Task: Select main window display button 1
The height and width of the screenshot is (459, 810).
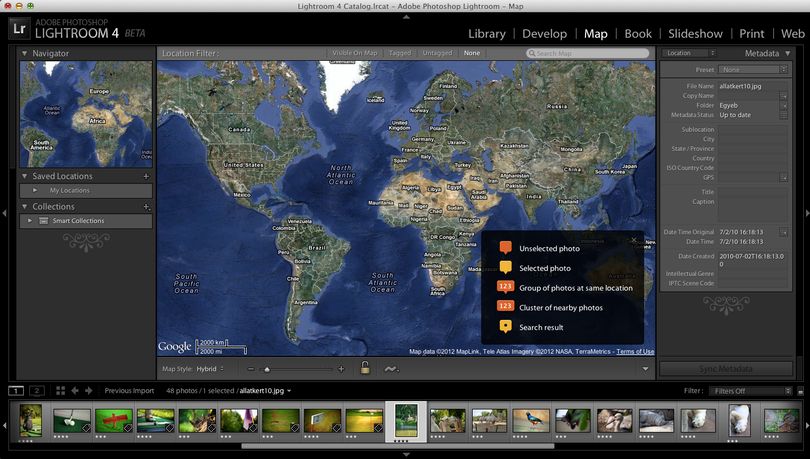Action: pyautogui.click(x=16, y=390)
